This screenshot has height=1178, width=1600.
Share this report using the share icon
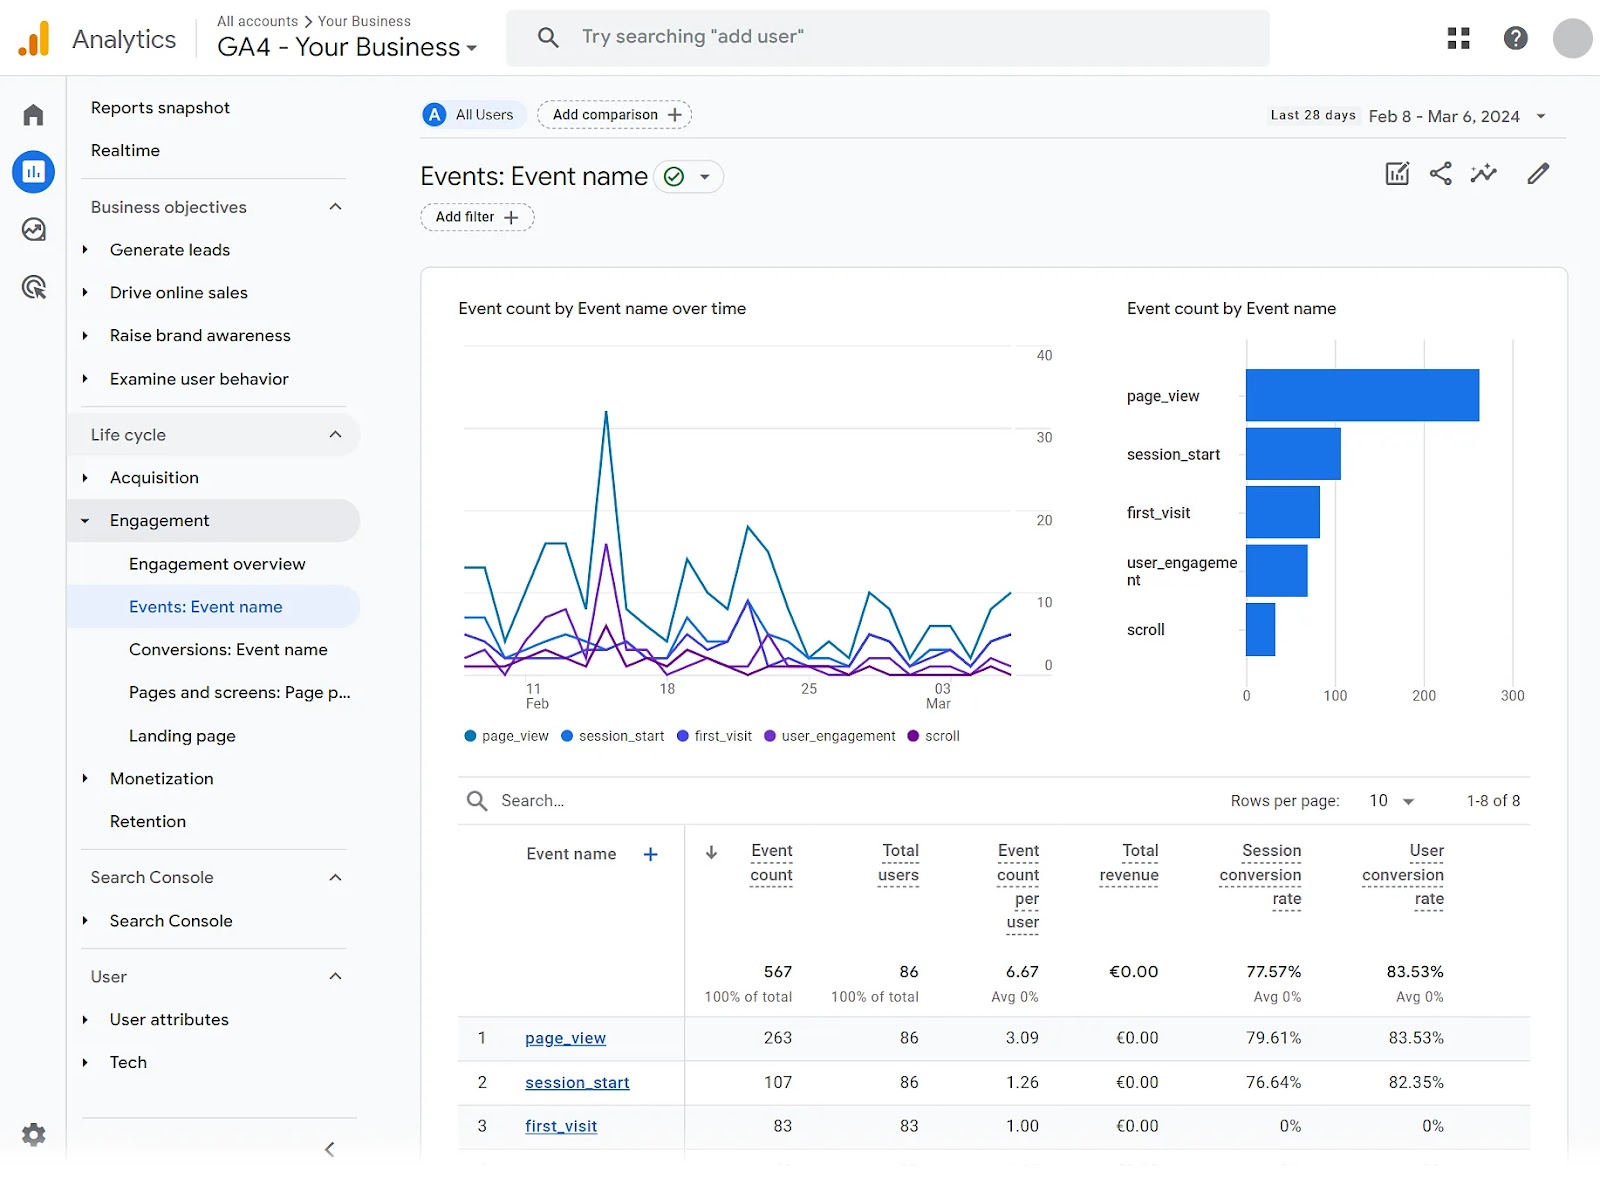(1440, 173)
